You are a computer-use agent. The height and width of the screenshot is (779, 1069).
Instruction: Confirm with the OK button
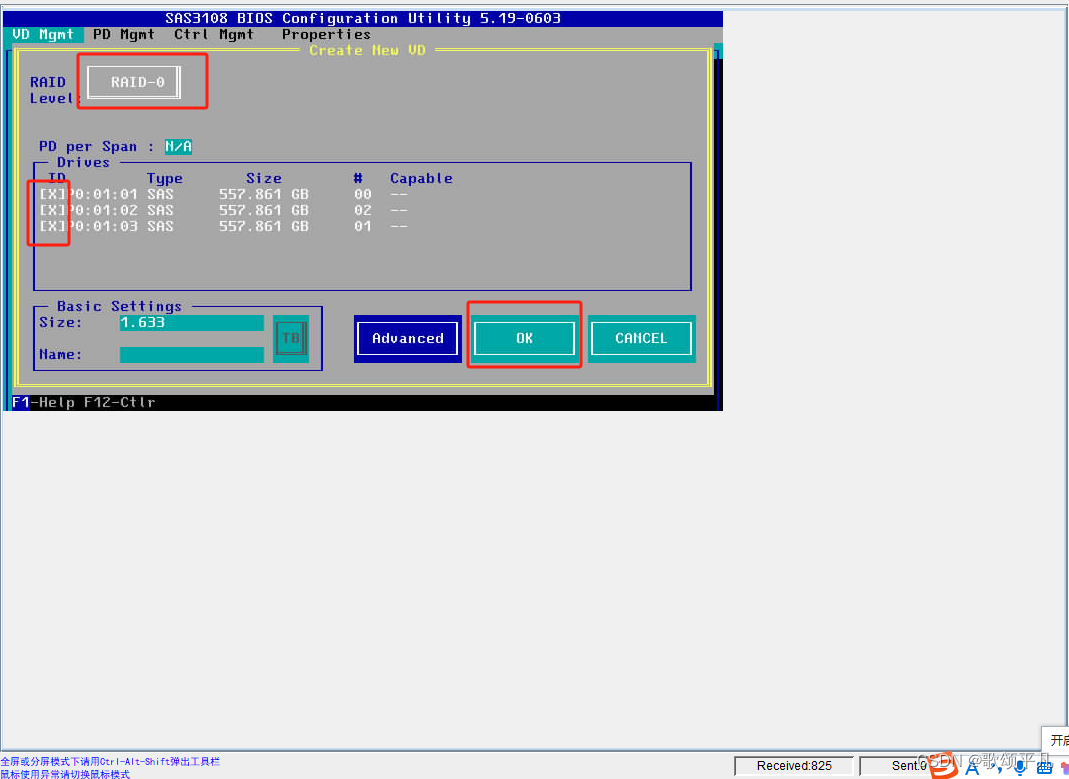pyautogui.click(x=524, y=338)
